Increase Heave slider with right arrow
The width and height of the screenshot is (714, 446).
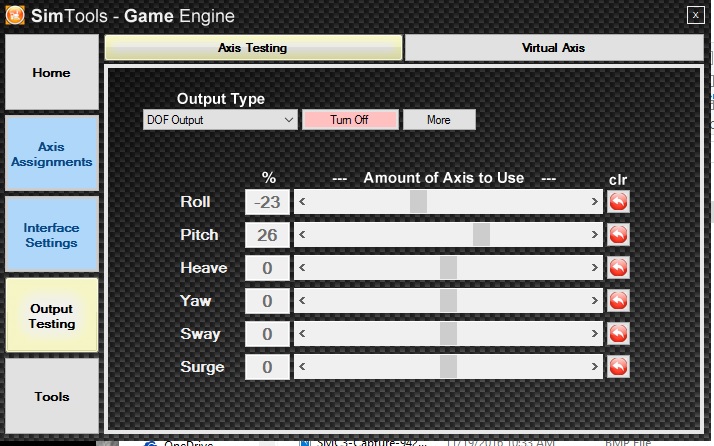[594, 267]
